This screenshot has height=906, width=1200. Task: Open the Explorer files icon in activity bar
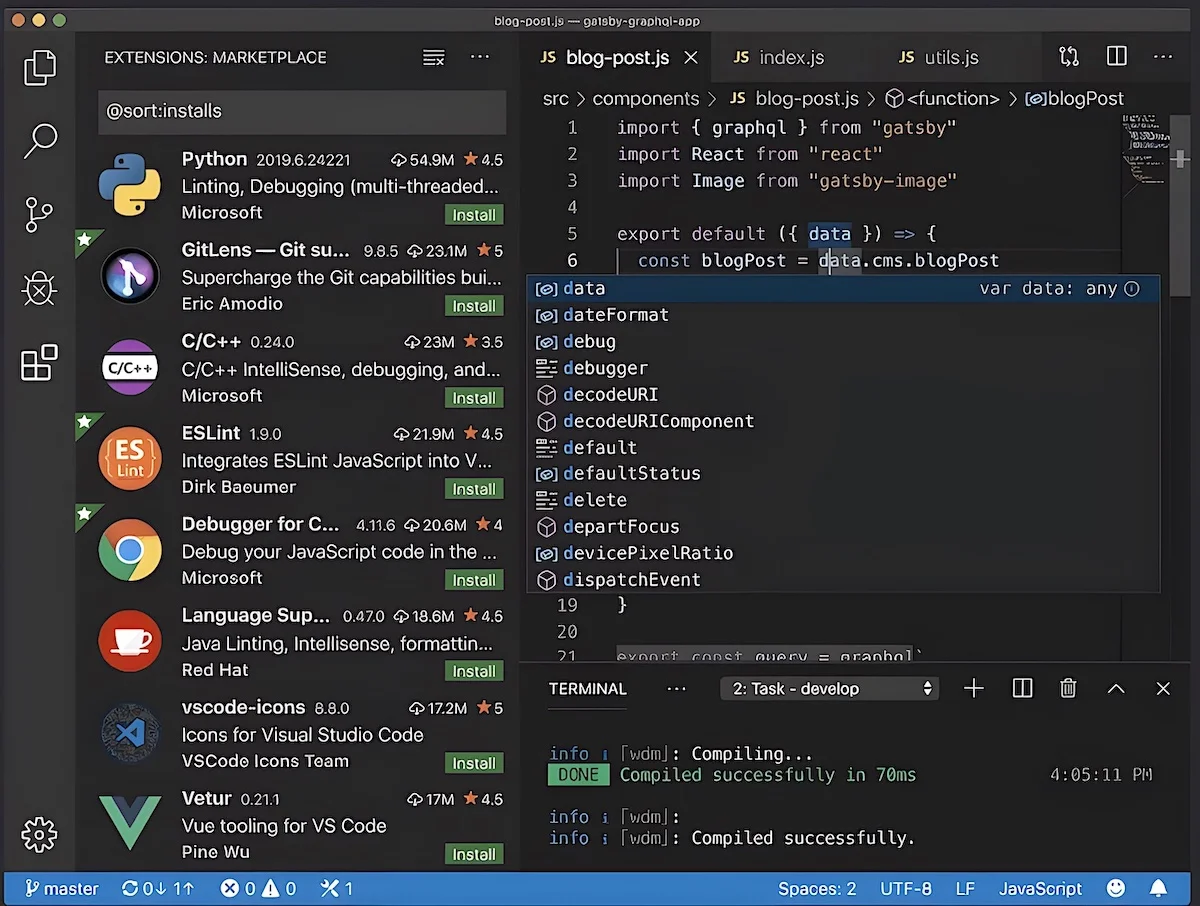click(39, 66)
